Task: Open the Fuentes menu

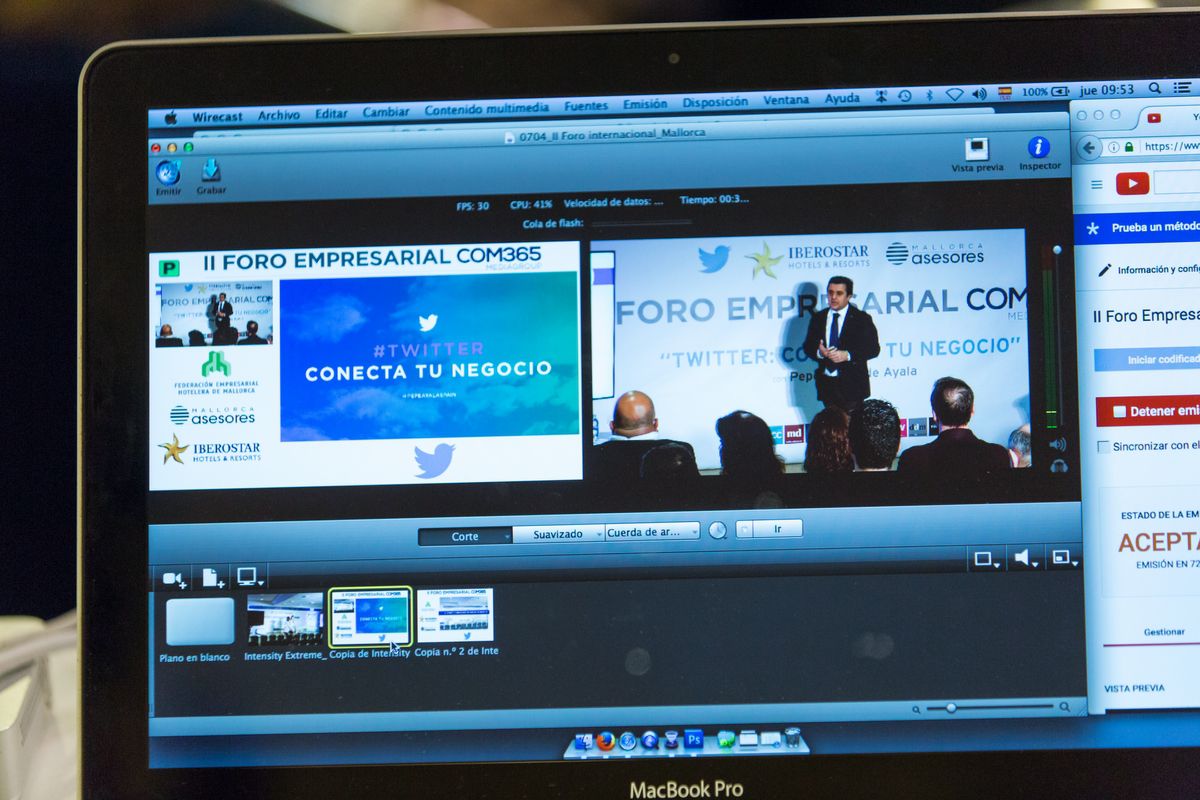Action: pyautogui.click(x=586, y=106)
